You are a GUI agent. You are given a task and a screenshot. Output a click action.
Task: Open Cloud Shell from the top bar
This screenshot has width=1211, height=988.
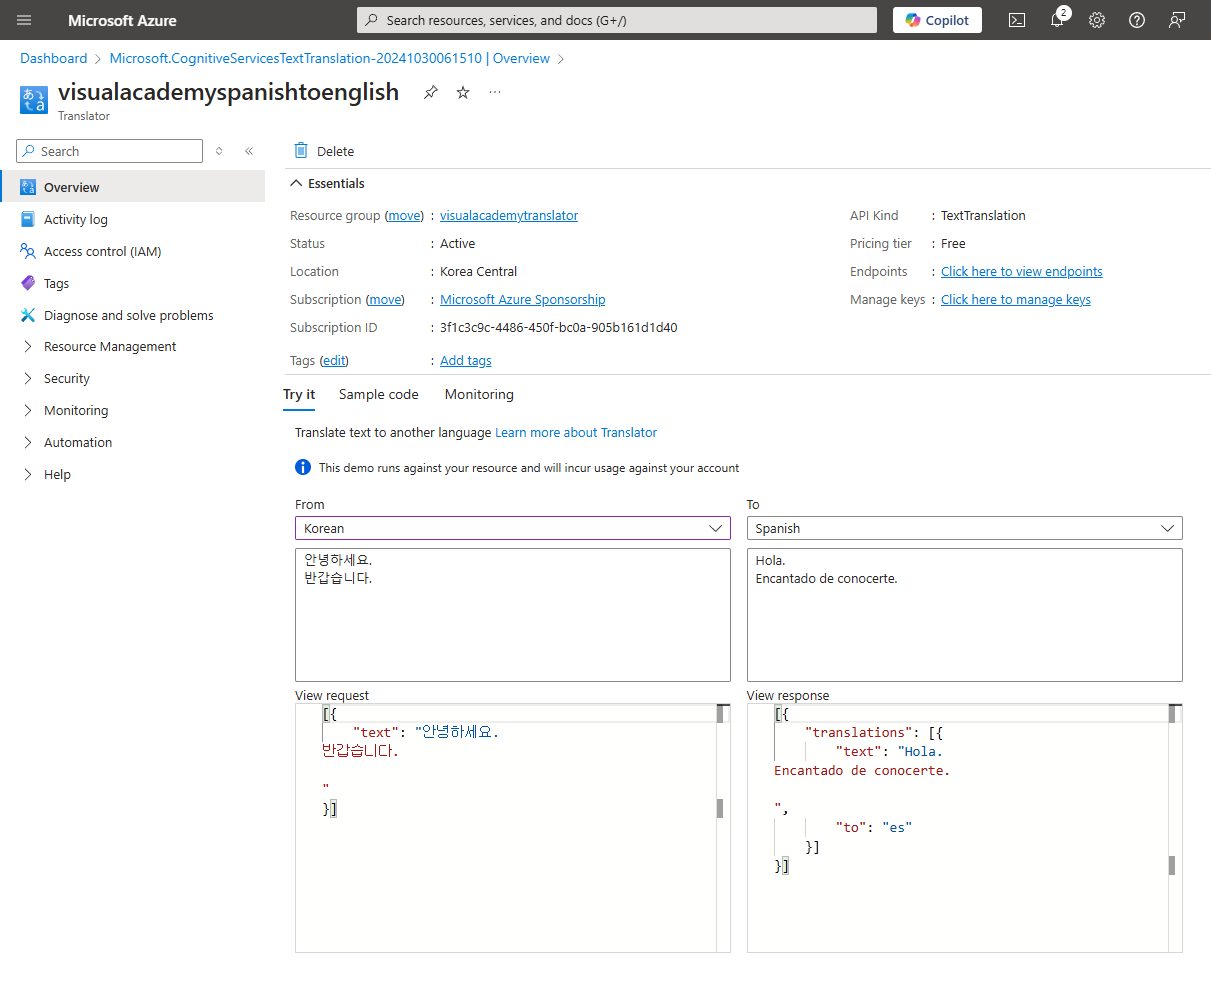tap(1017, 20)
